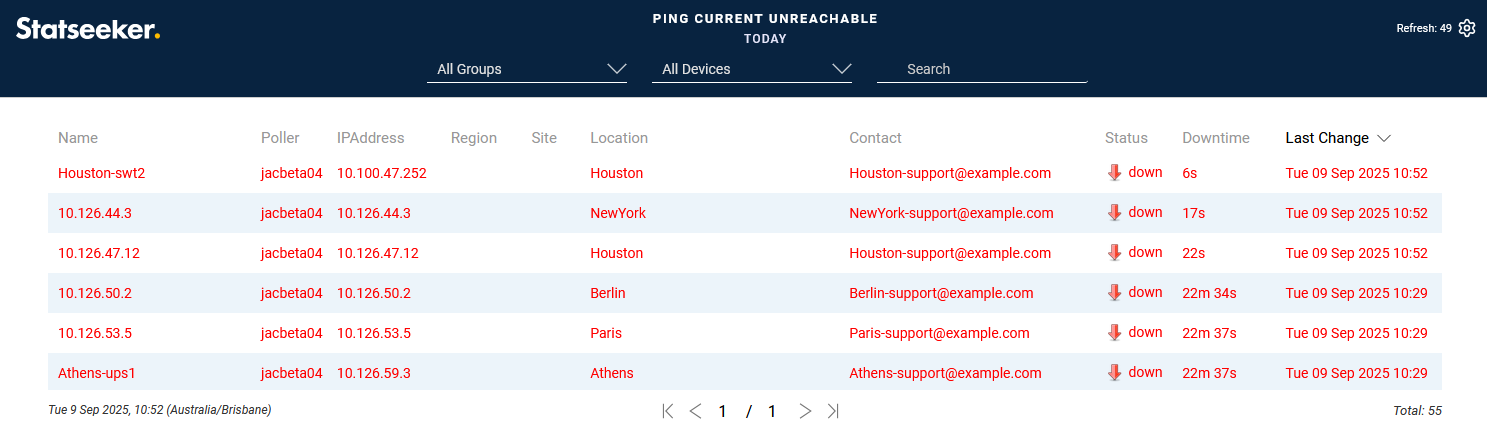Image resolution: width=1487 pixels, height=435 pixels.
Task: Go to the next page
Action: [805, 411]
